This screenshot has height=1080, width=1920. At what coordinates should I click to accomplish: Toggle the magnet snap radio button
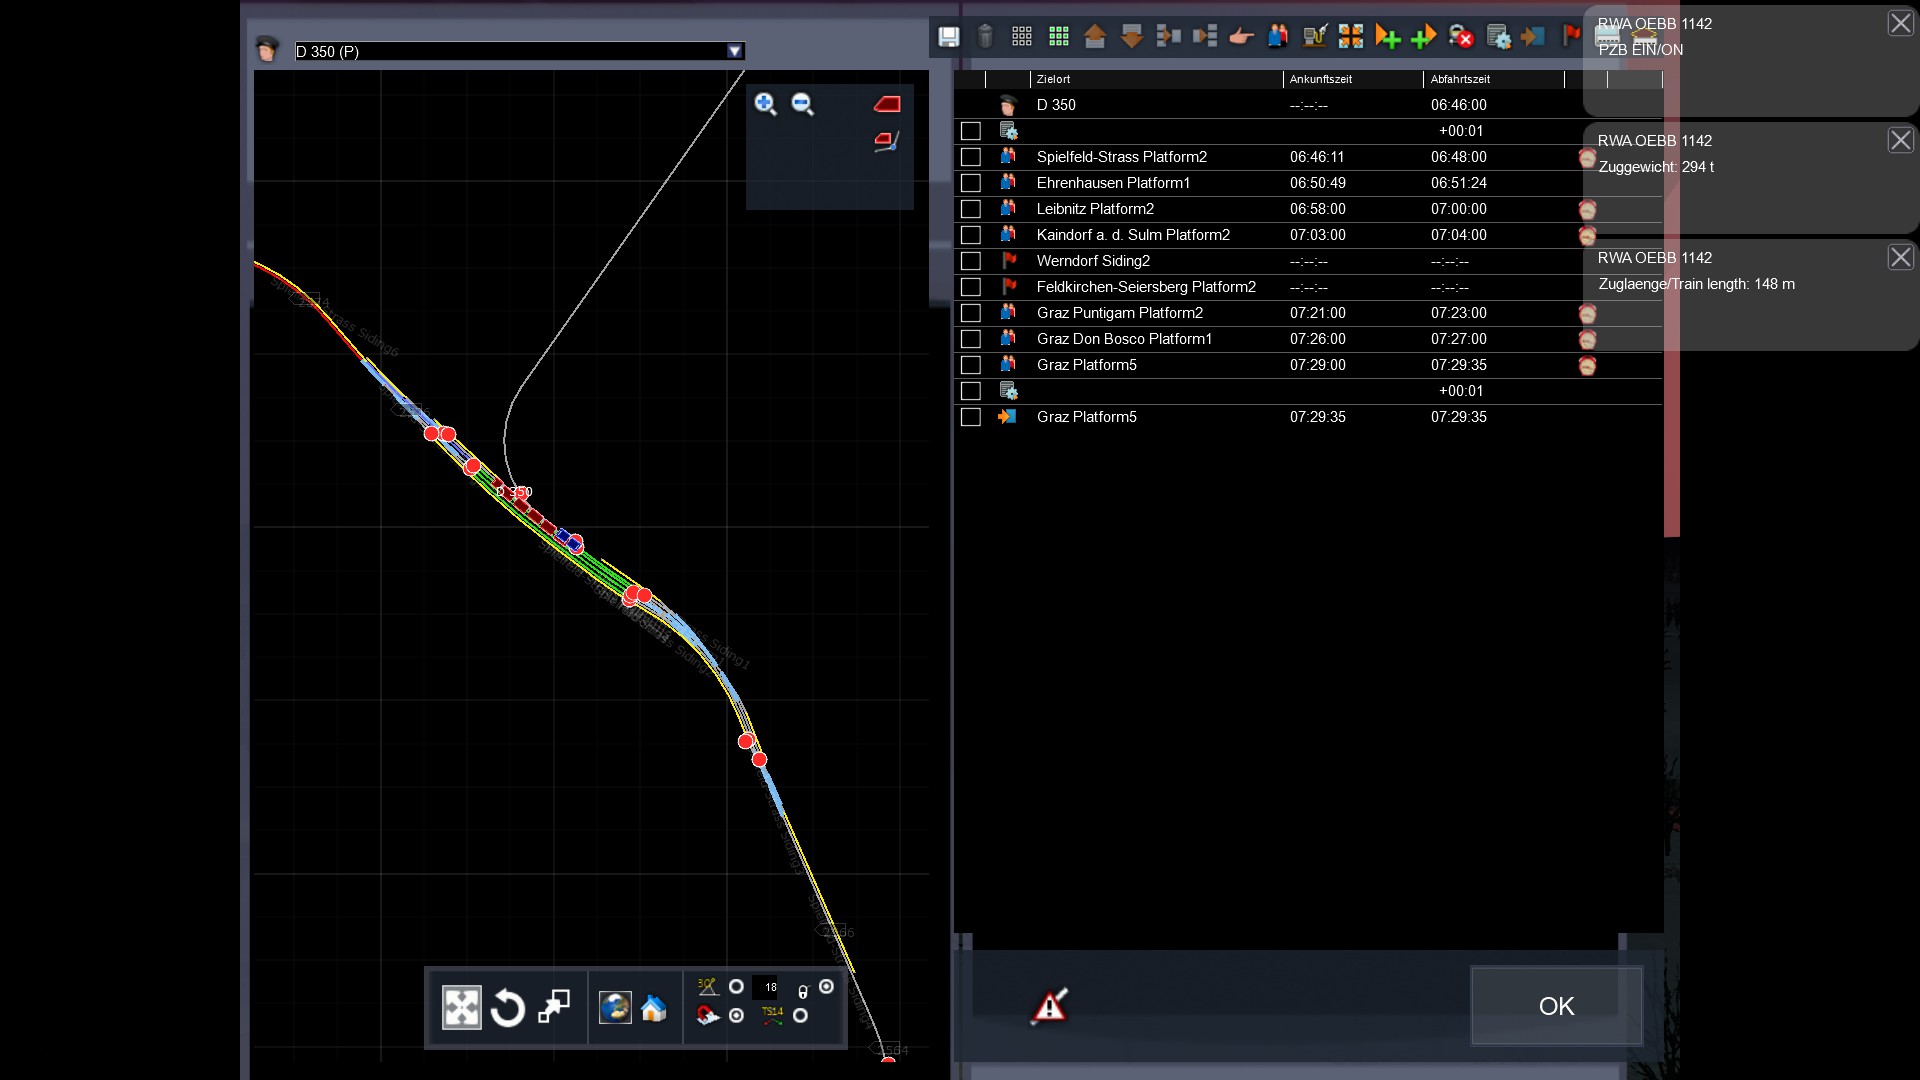point(736,1016)
